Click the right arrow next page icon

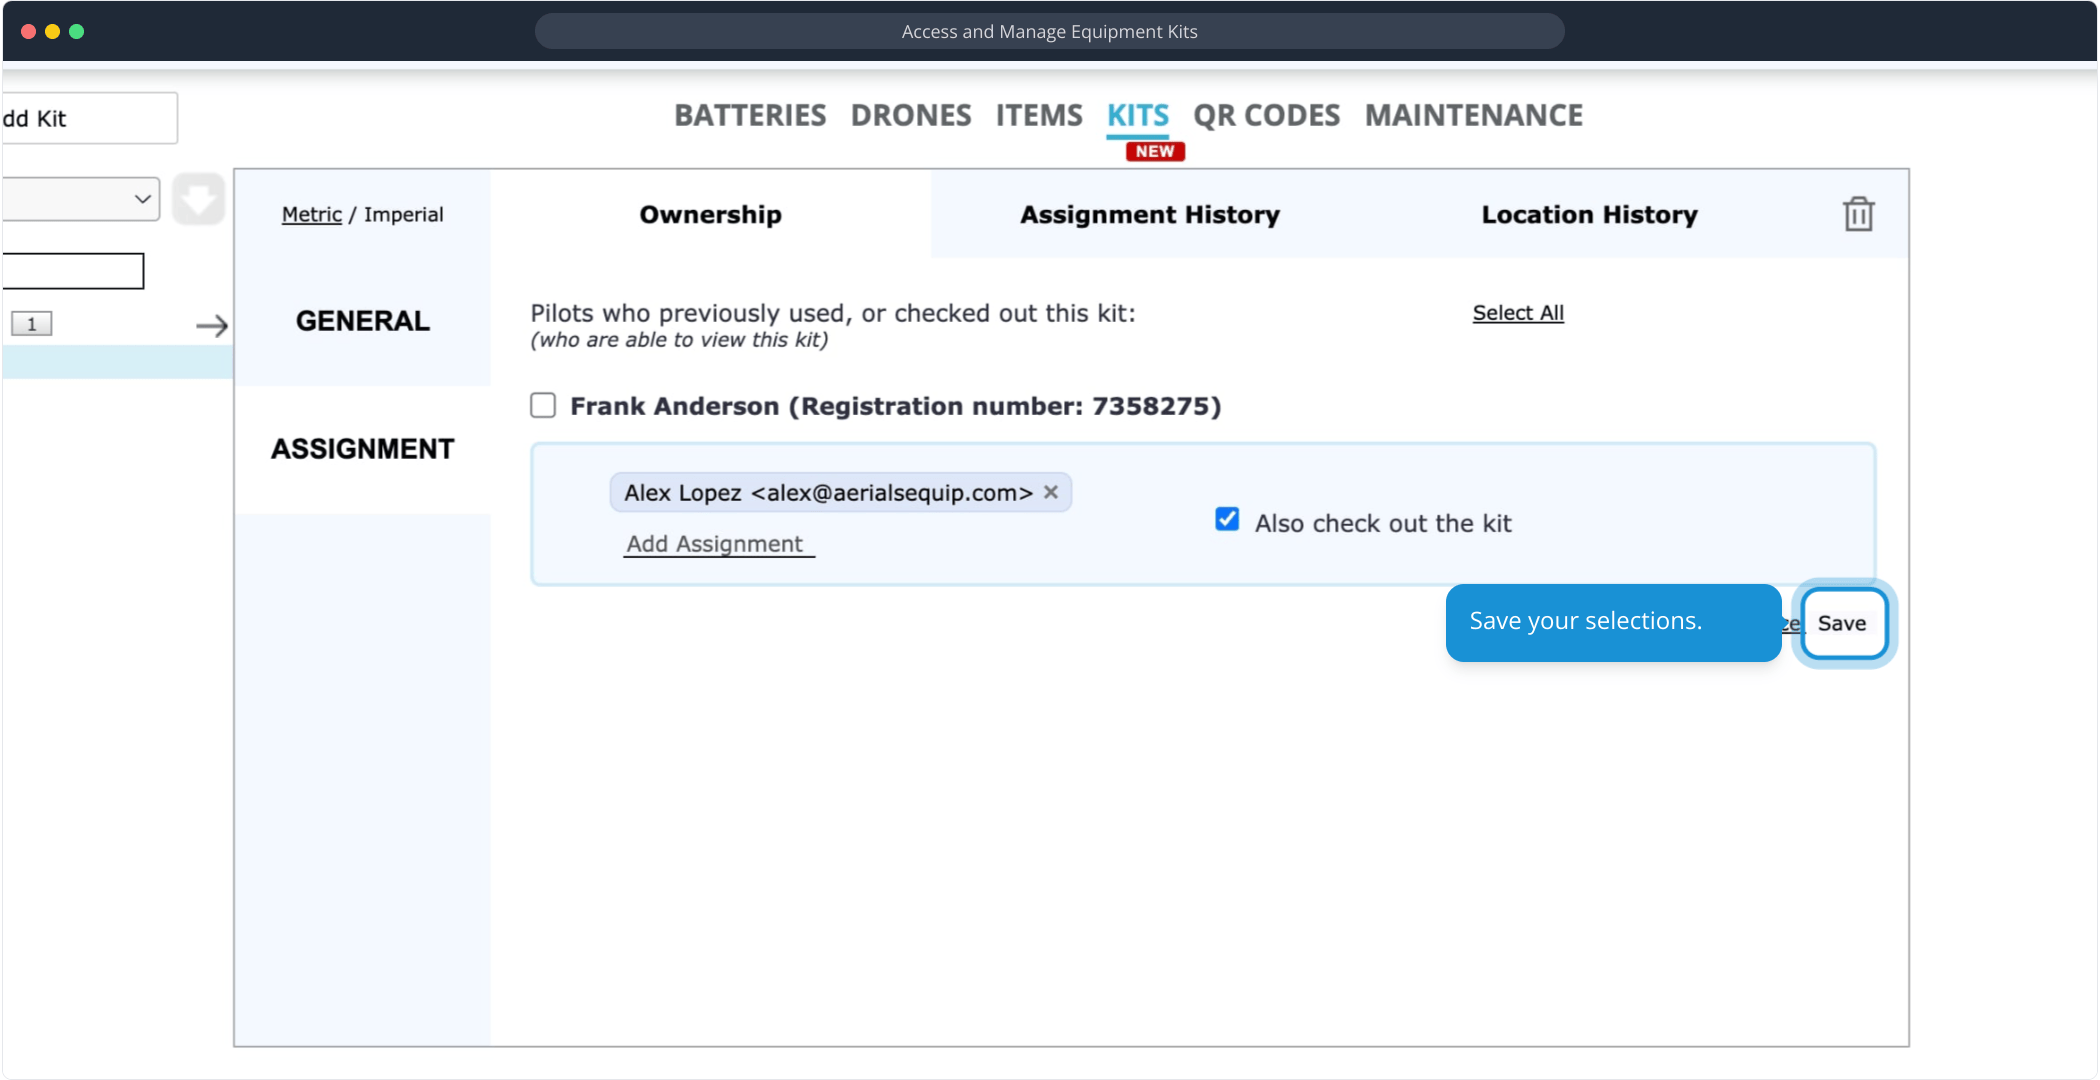211,326
